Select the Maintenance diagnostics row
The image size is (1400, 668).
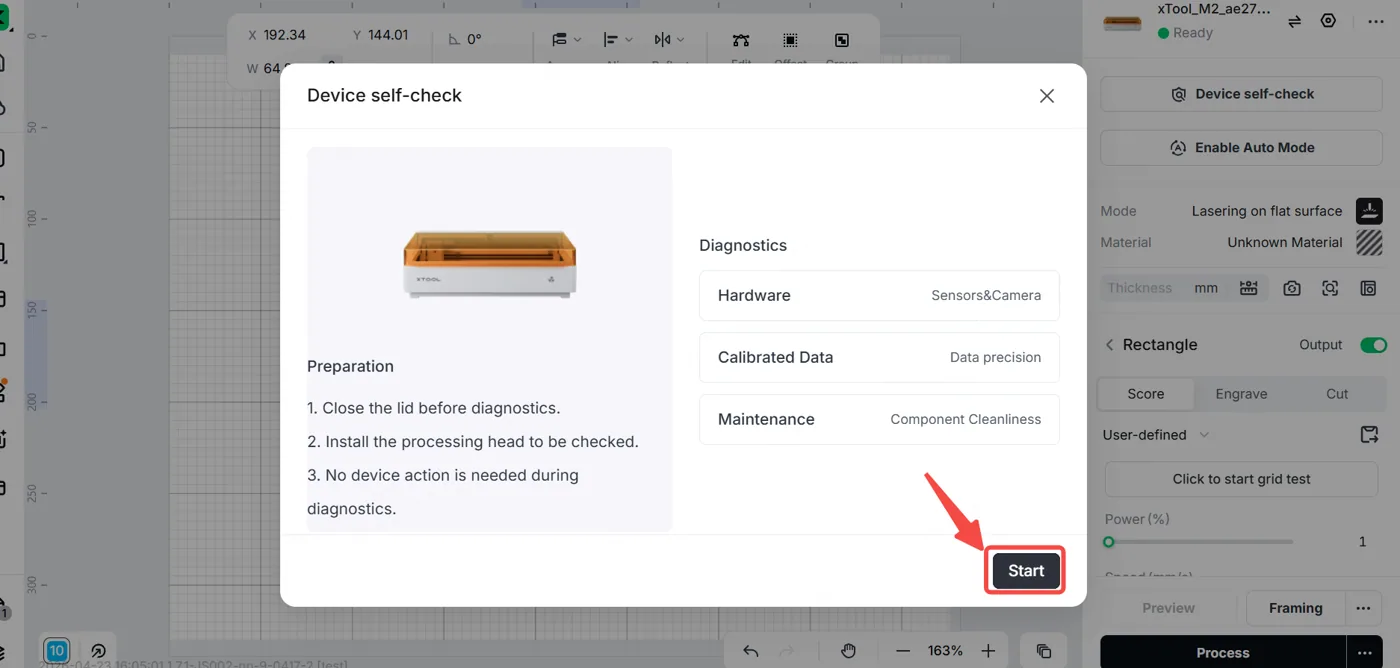[879, 419]
